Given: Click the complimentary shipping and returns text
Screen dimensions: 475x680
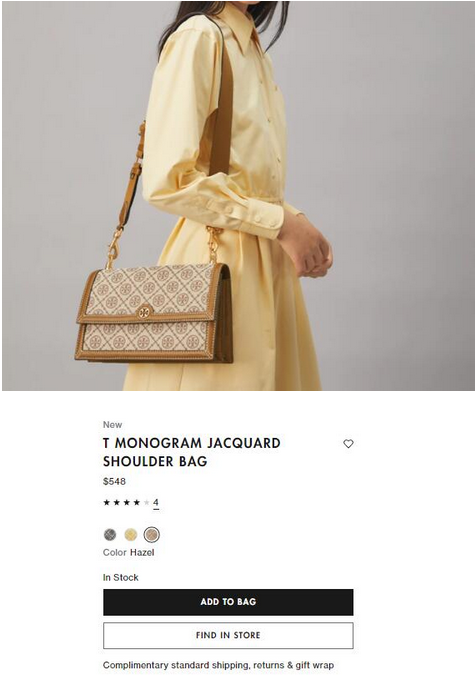Looking at the screenshot, I should [219, 665].
